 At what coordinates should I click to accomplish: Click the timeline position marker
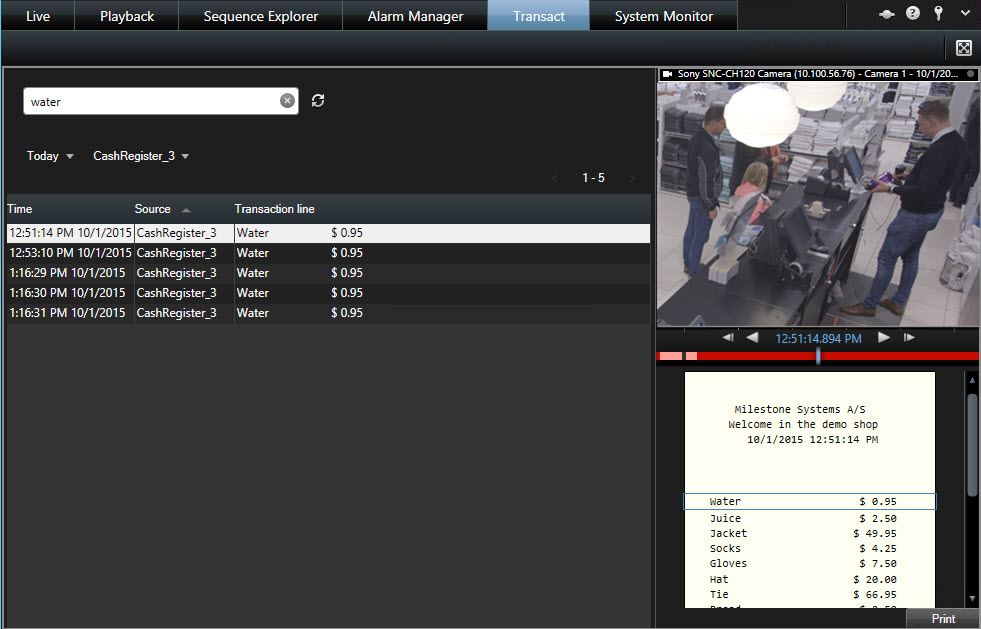(x=818, y=355)
